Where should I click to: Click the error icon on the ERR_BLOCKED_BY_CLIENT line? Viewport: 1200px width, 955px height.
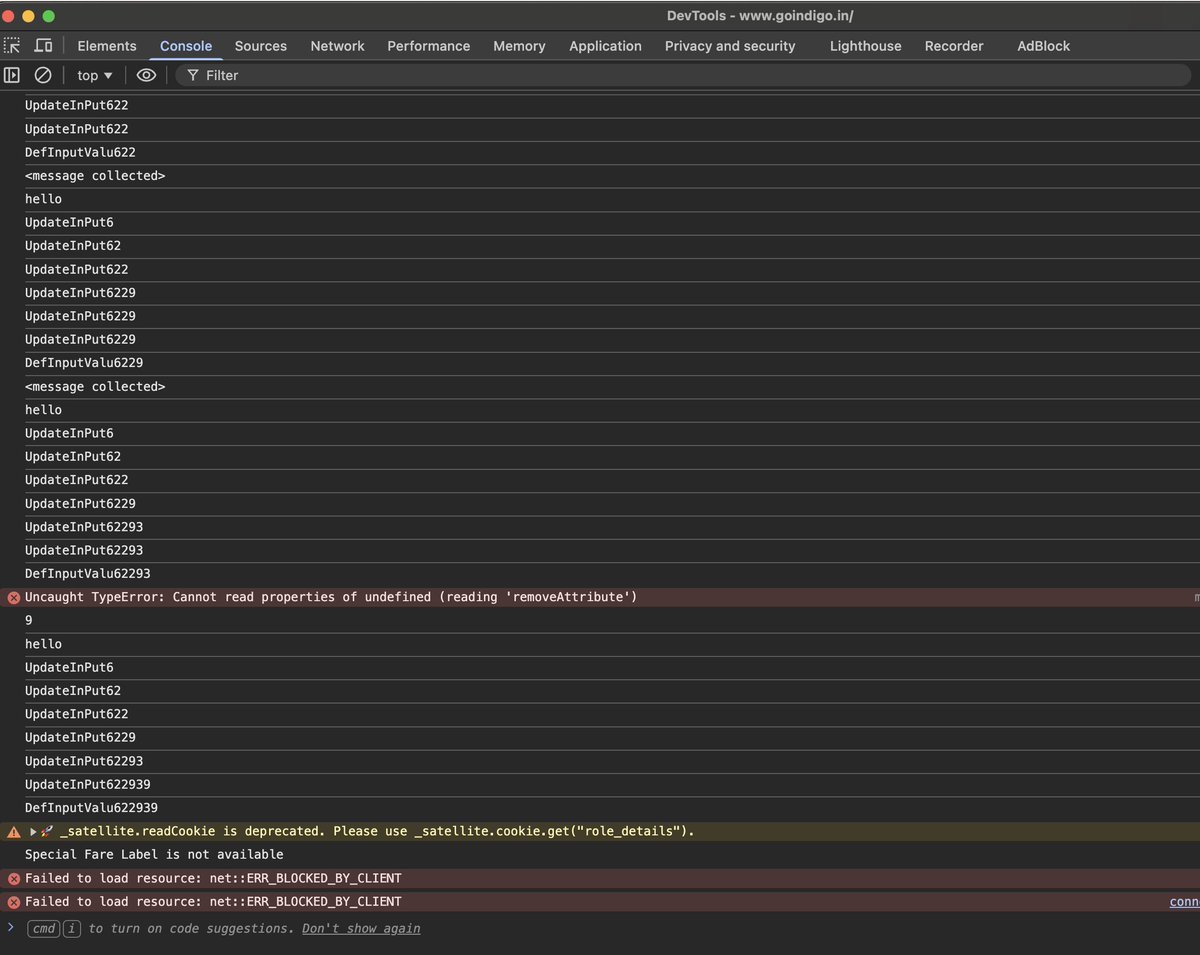point(13,877)
